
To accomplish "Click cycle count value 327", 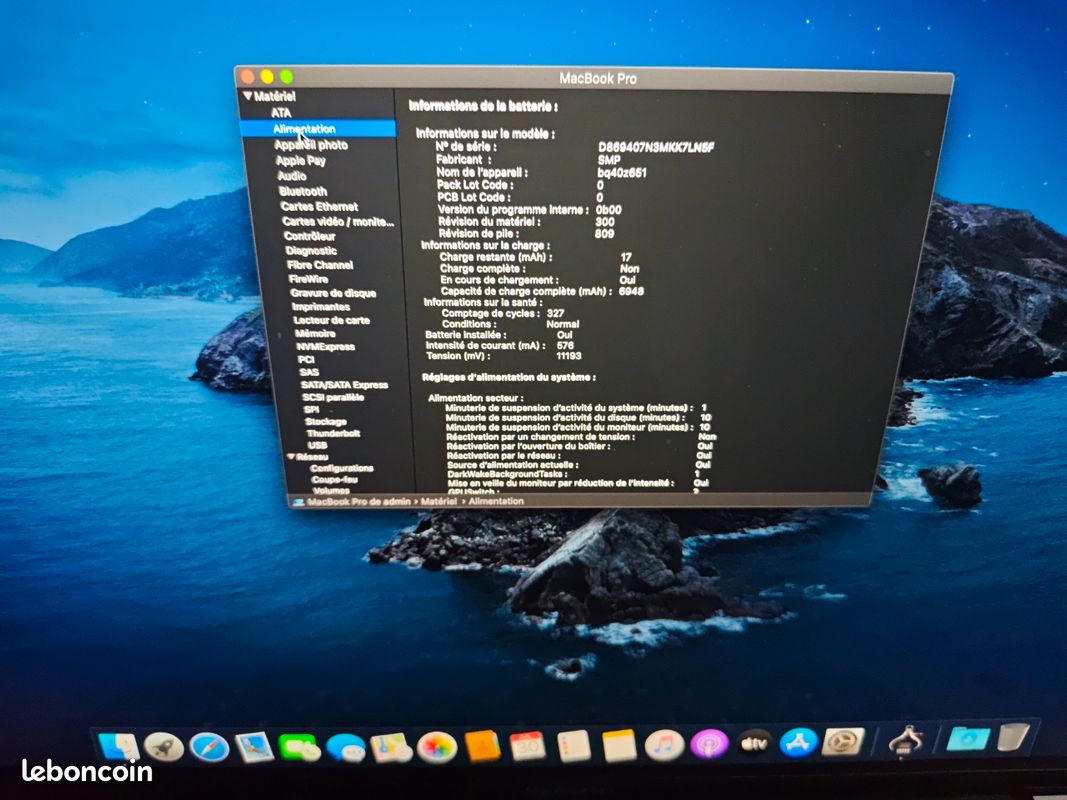I will 555,313.
